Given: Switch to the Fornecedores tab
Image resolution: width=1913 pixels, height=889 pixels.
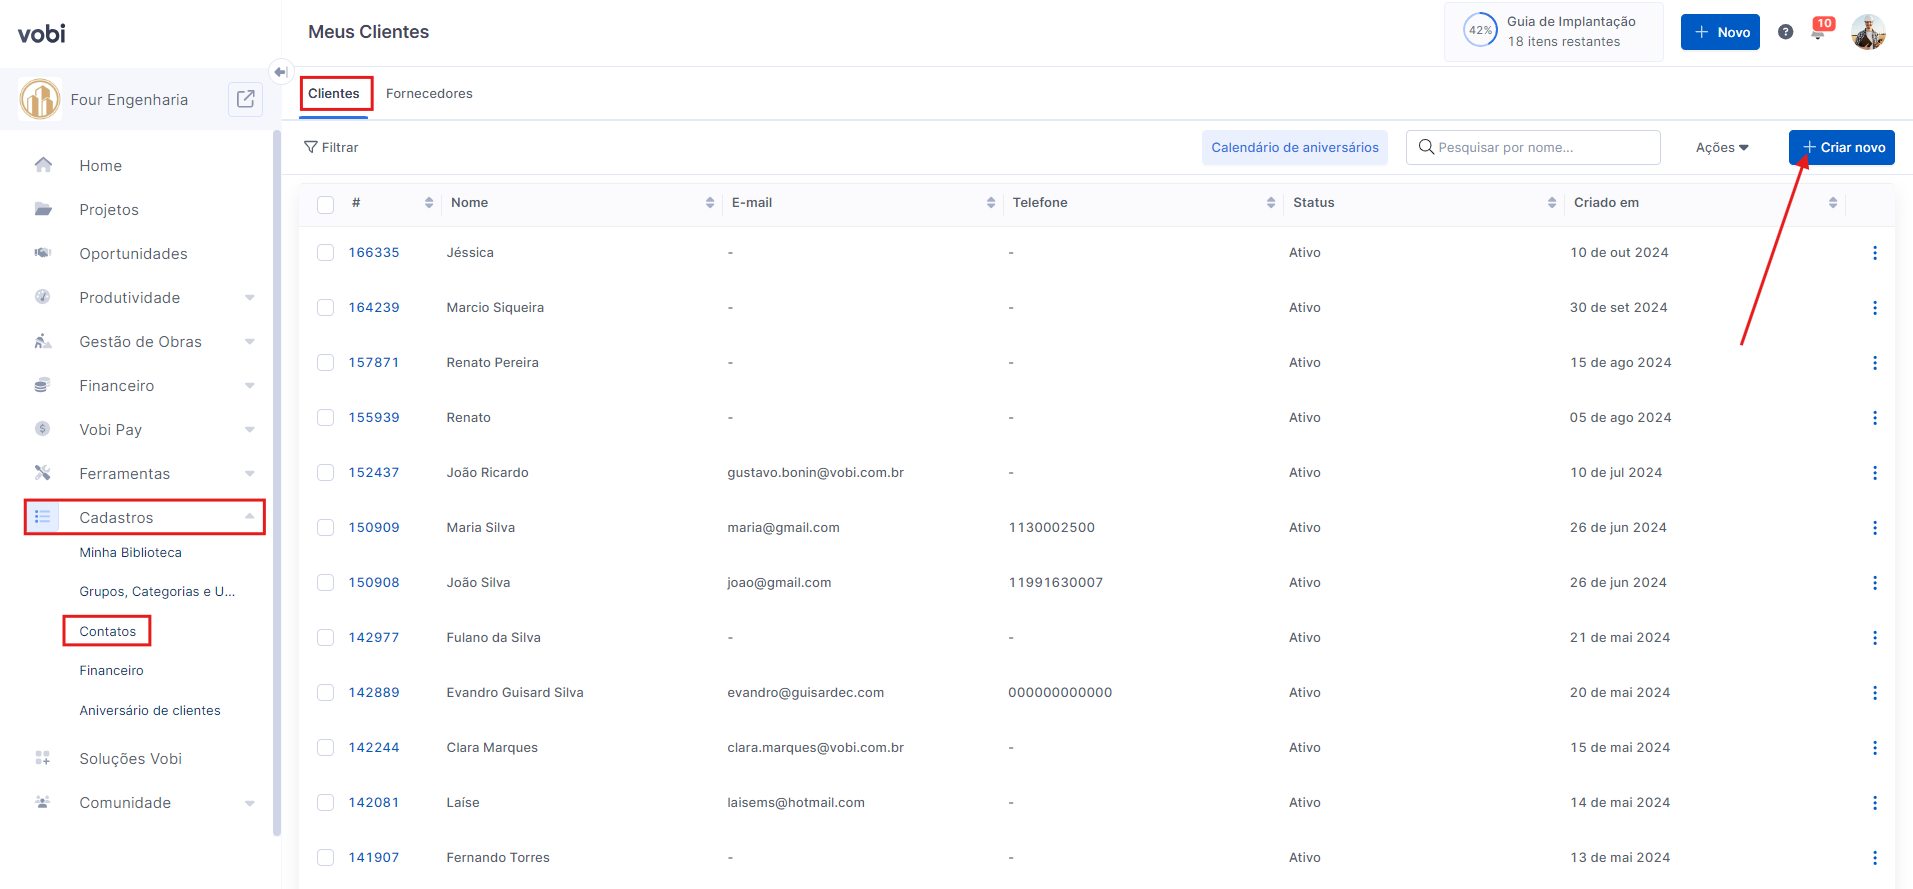Looking at the screenshot, I should 429,94.
